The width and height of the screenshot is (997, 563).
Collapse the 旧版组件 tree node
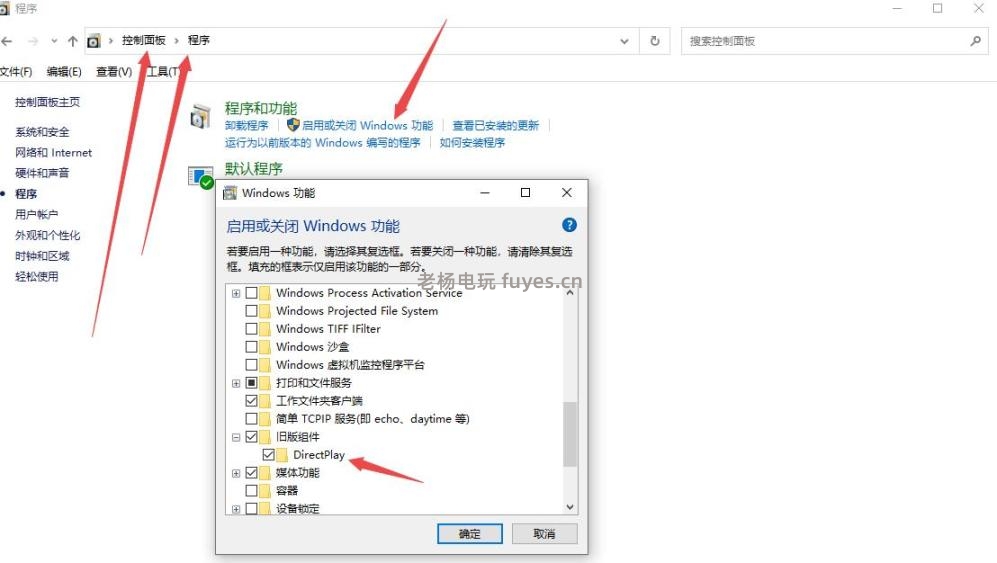[x=236, y=437]
